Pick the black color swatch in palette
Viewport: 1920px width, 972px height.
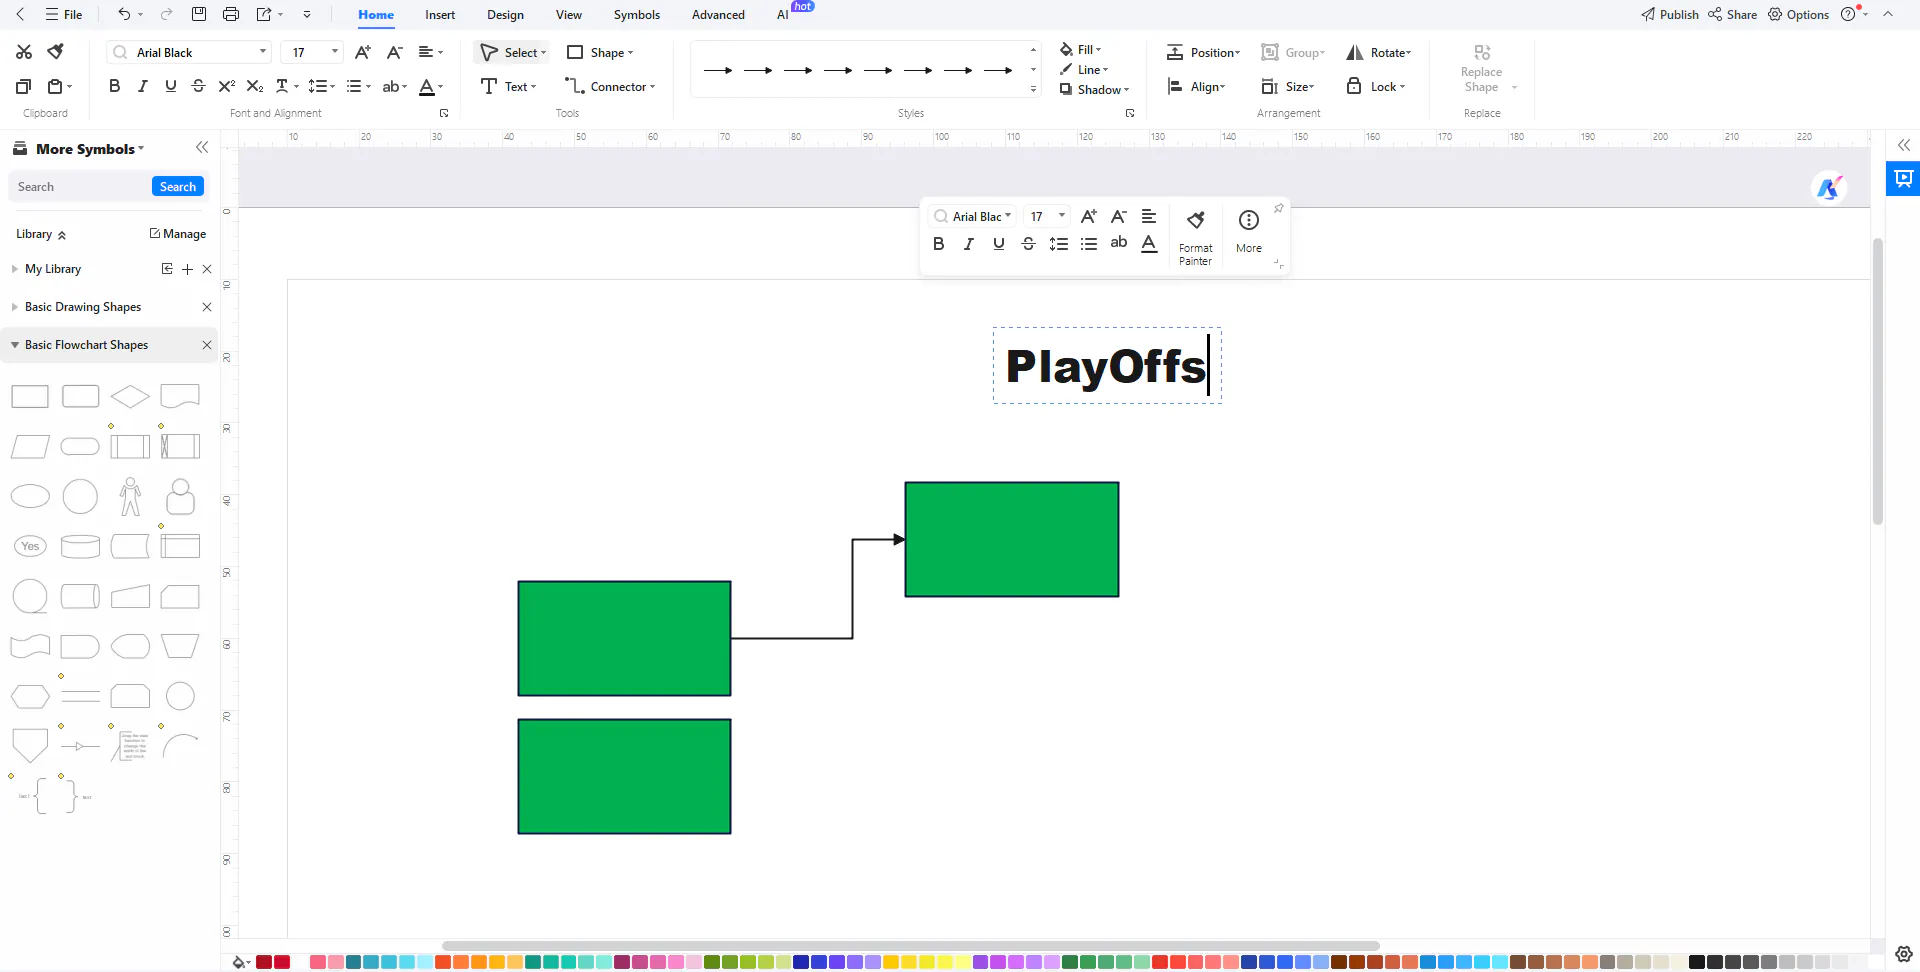[1697, 962]
